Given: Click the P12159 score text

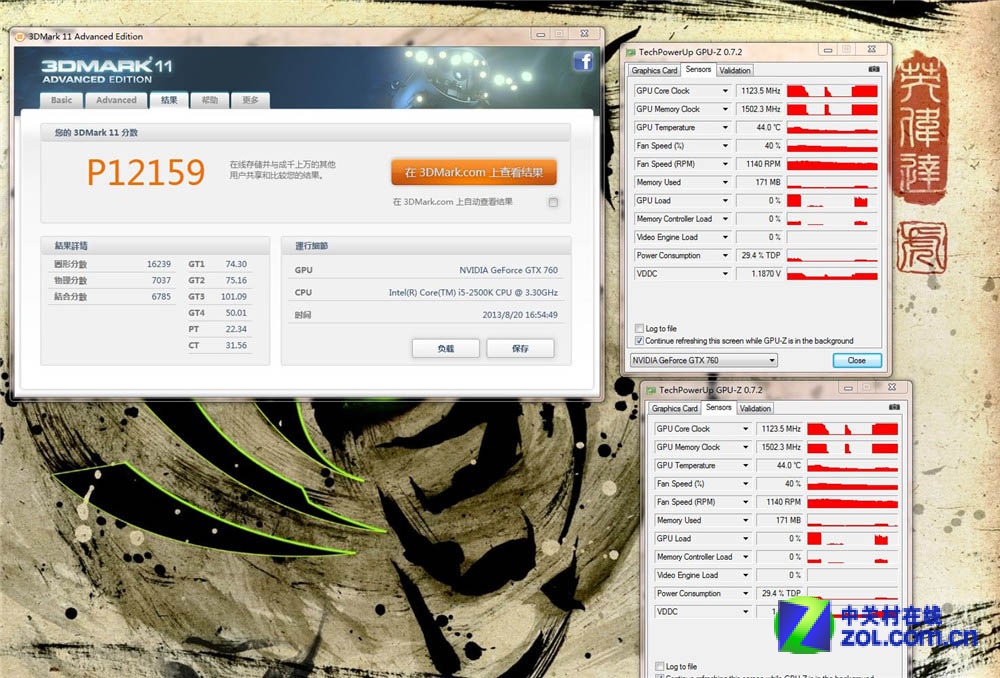Looking at the screenshot, I should [x=146, y=172].
